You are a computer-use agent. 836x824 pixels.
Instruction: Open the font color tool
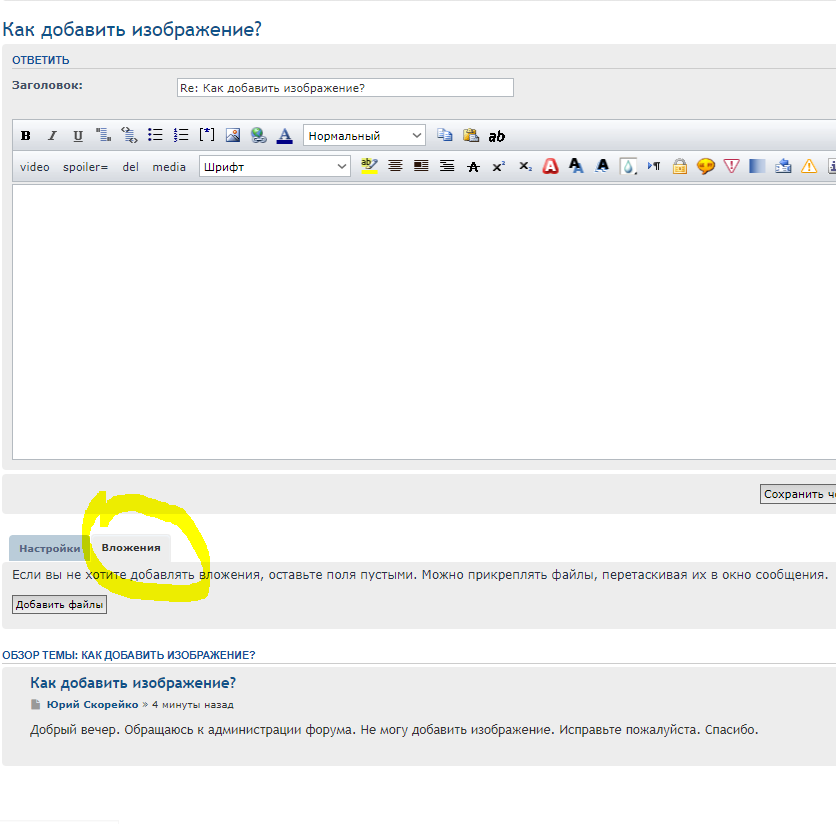coord(284,135)
